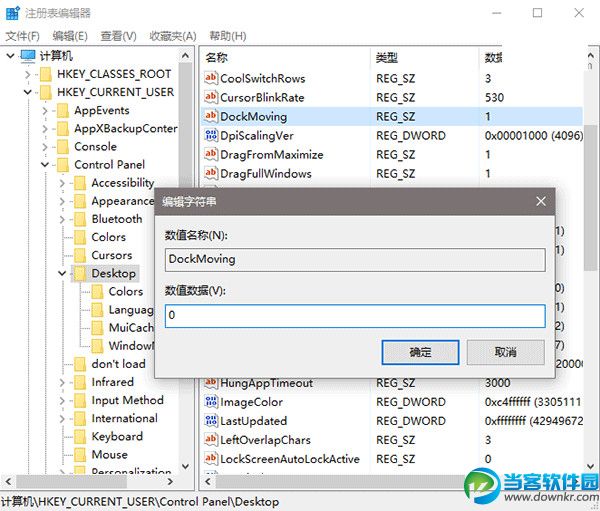Select the HungAppTimeout value row

391,383
